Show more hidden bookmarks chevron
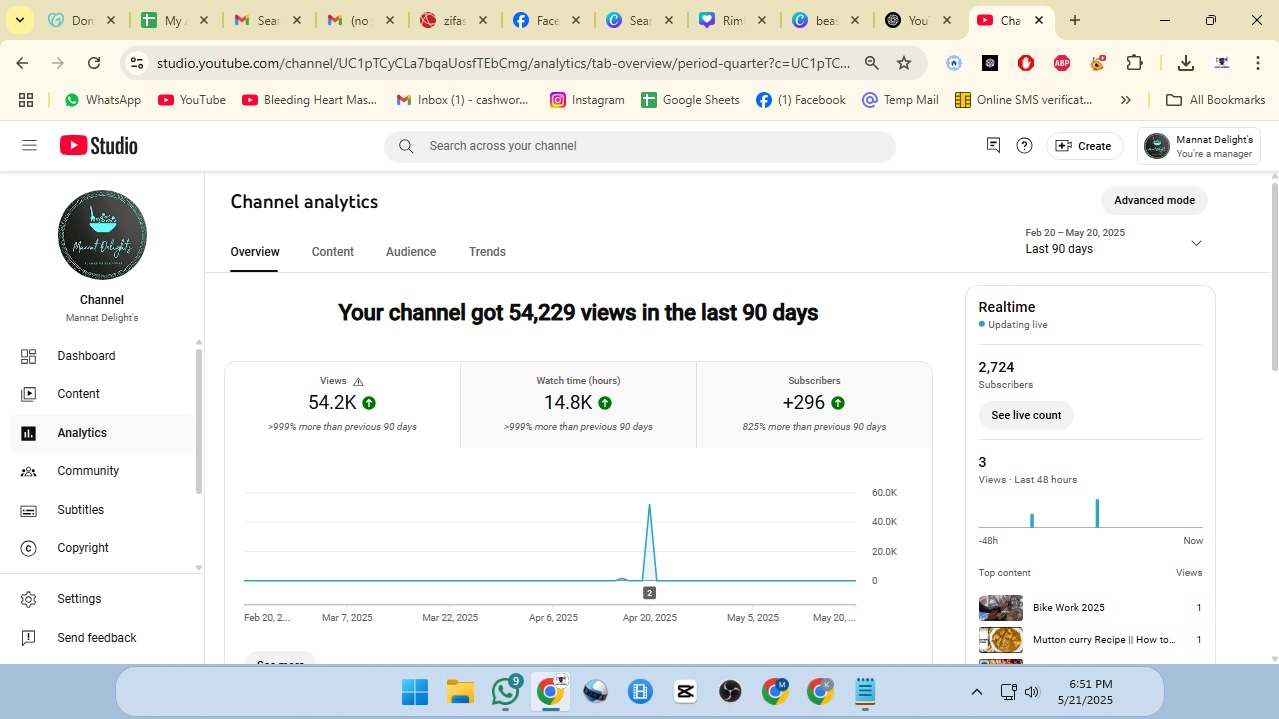The height and width of the screenshot is (719, 1279). [1125, 100]
